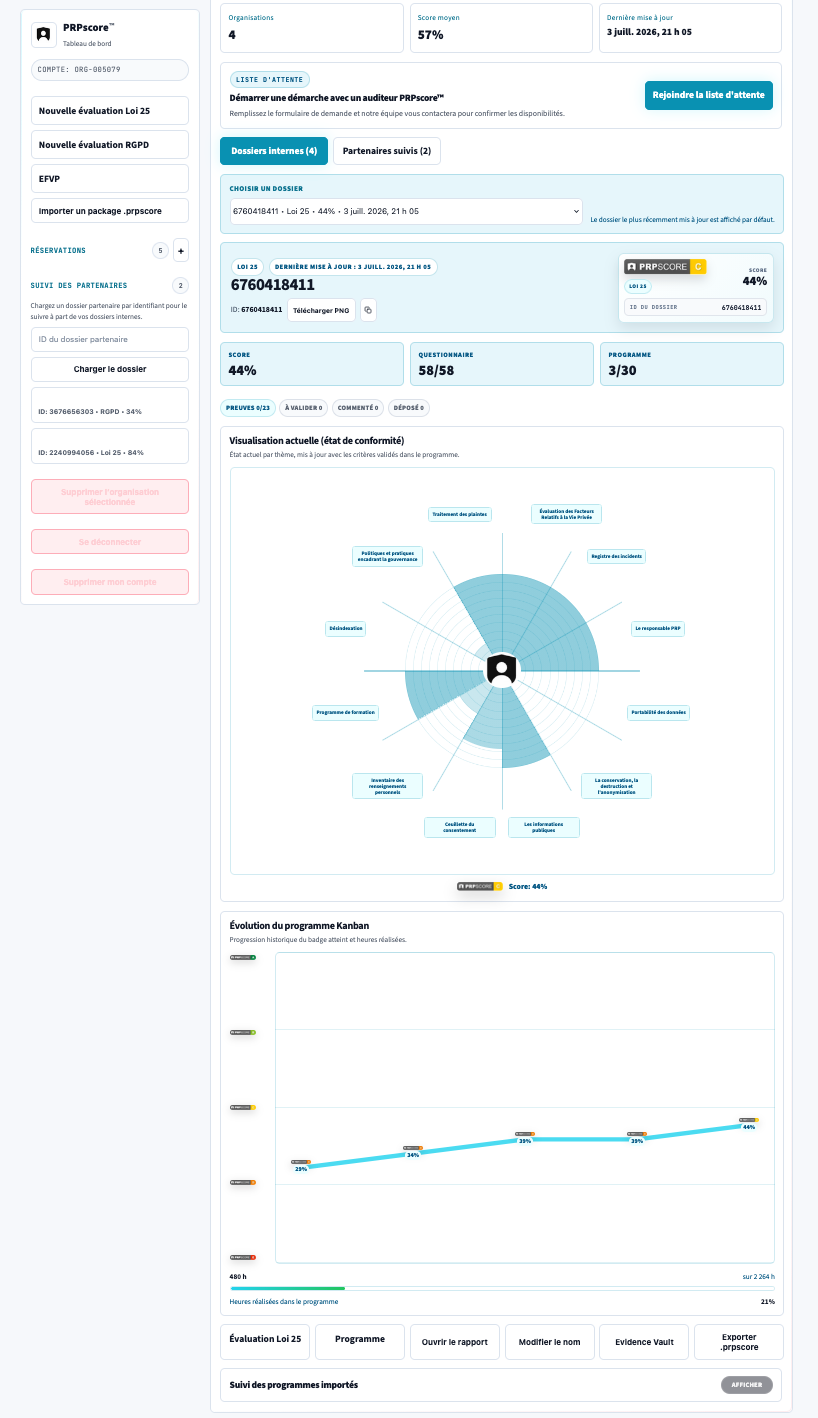Click 'Traitement des plaintes' radar label
This screenshot has height=1418, width=818.
coord(460,514)
